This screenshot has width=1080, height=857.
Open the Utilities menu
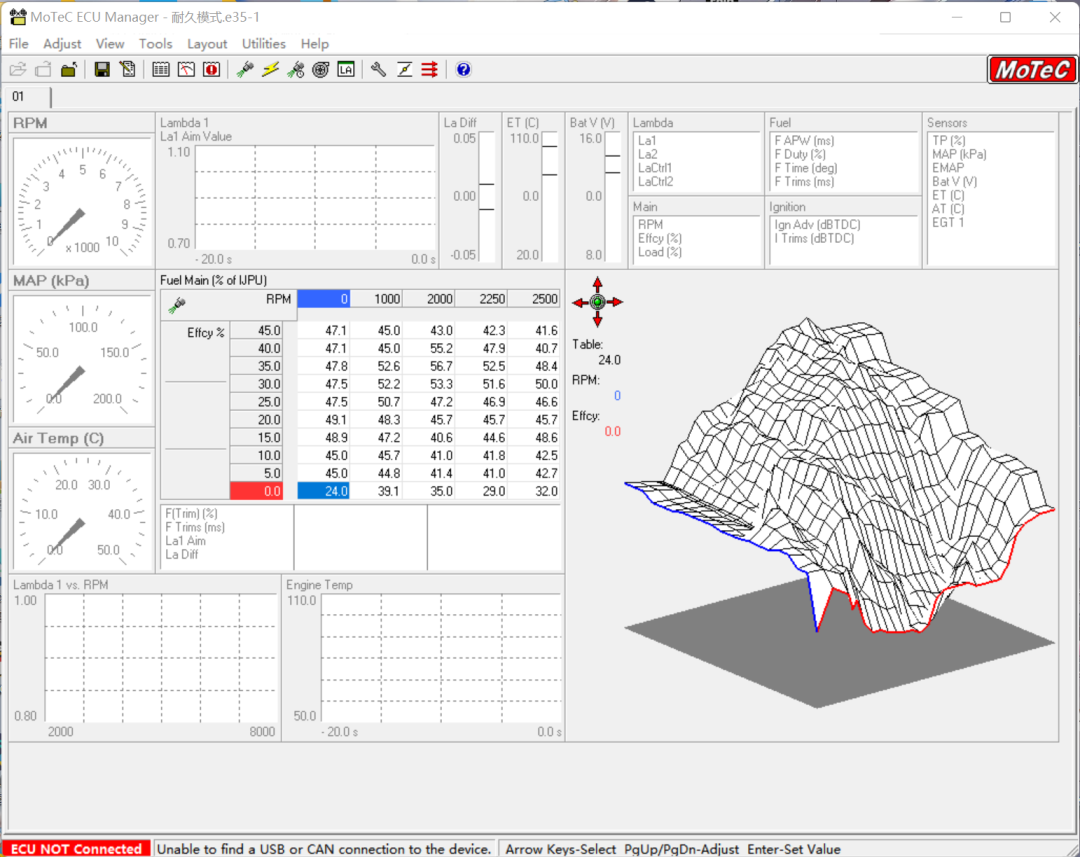pos(264,44)
